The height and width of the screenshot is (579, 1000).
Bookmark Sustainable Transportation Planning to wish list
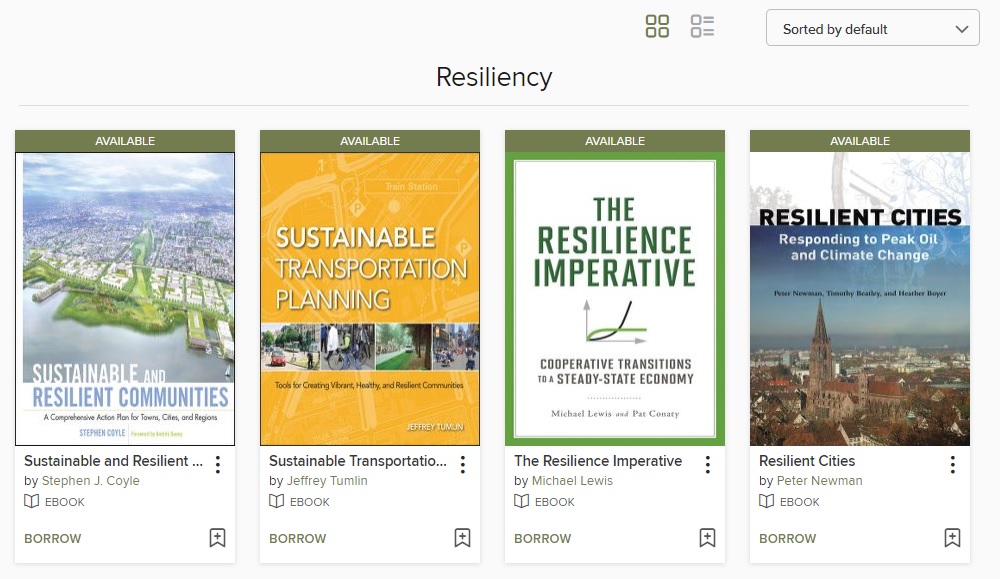click(462, 538)
